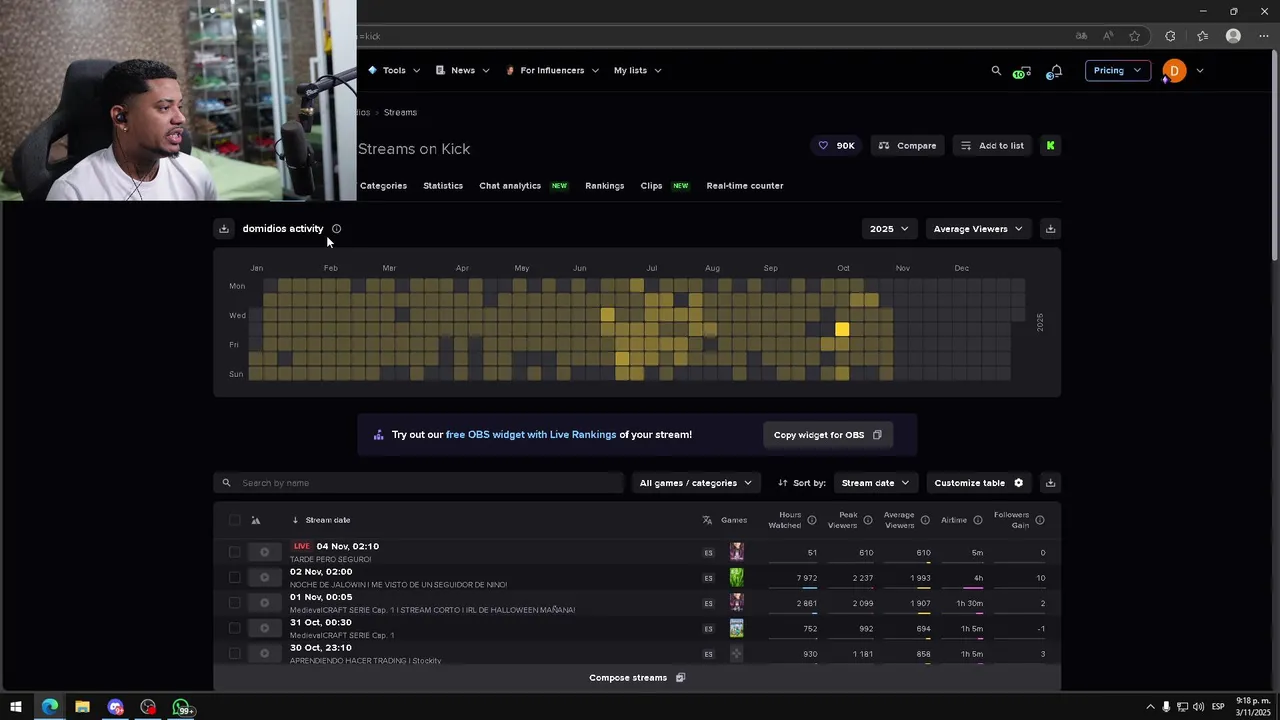The image size is (1280, 720).
Task: Open the green Kick channel logo button
Action: tap(1050, 146)
